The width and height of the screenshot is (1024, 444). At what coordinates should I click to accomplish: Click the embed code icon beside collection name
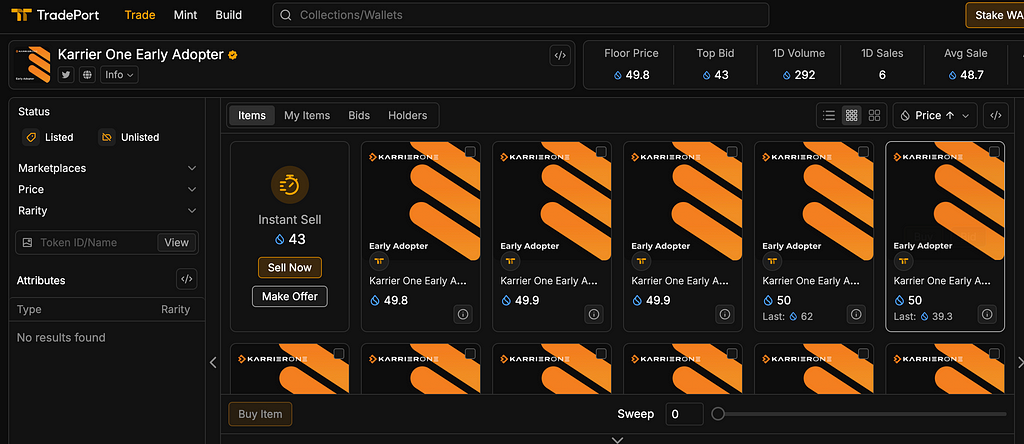point(560,56)
